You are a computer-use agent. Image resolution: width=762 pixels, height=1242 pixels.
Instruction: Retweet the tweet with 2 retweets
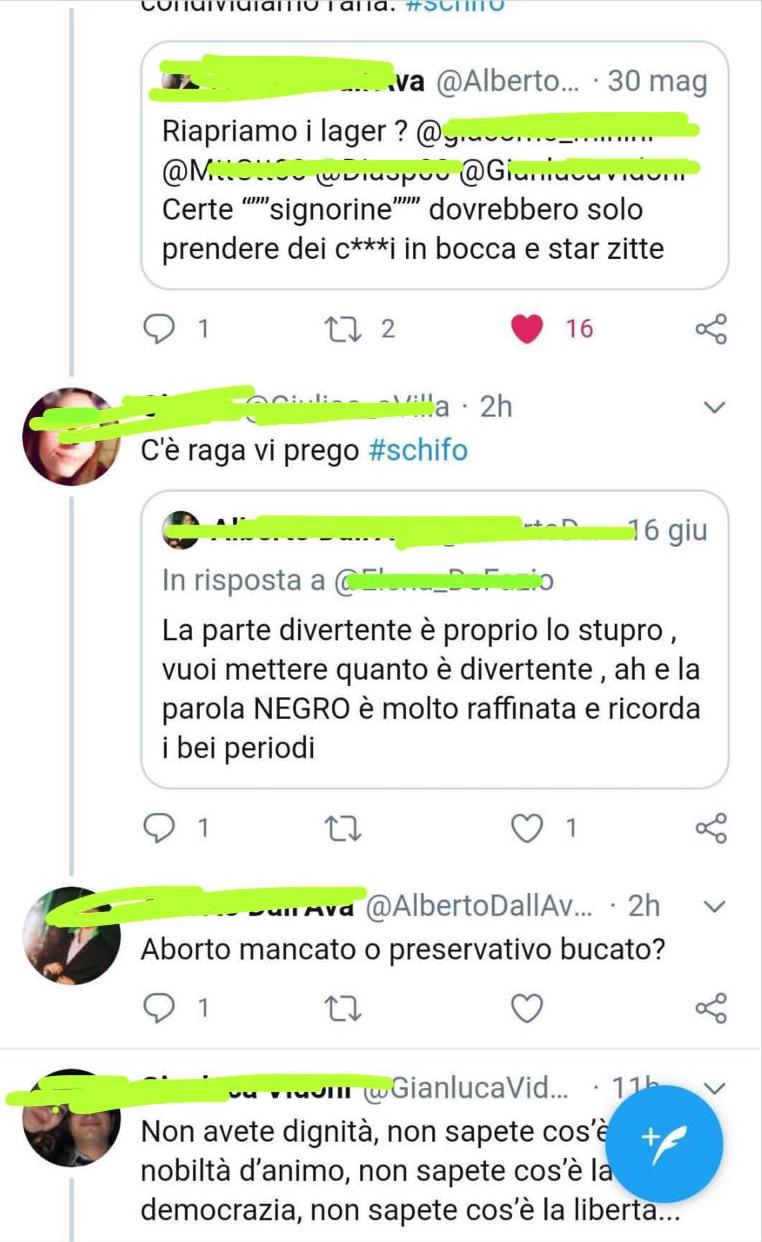(x=346, y=328)
